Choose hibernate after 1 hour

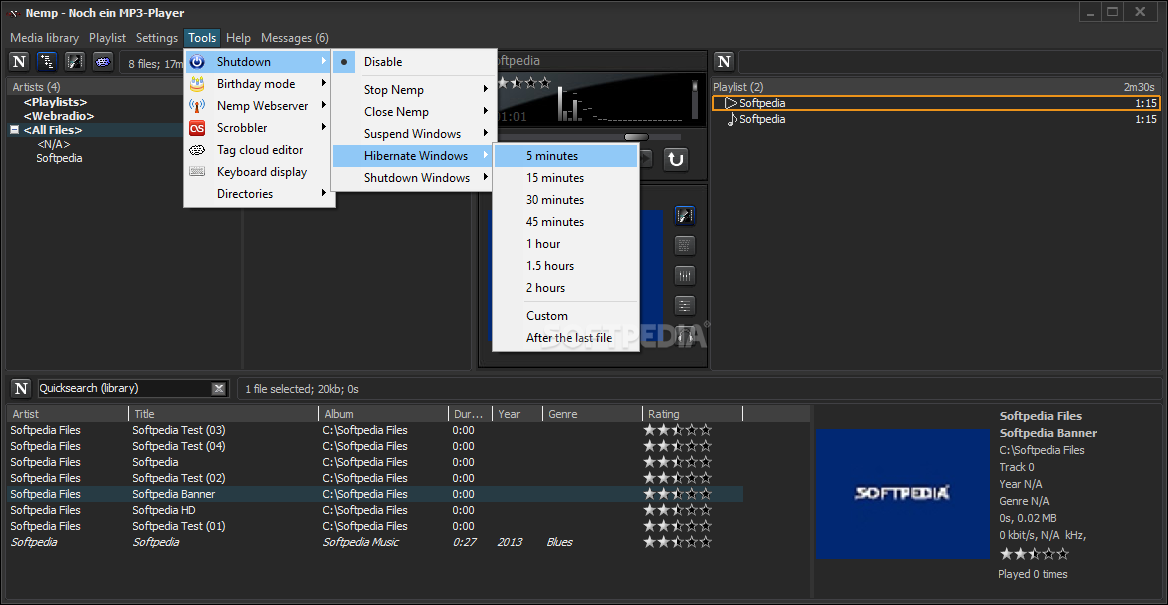(x=565, y=244)
